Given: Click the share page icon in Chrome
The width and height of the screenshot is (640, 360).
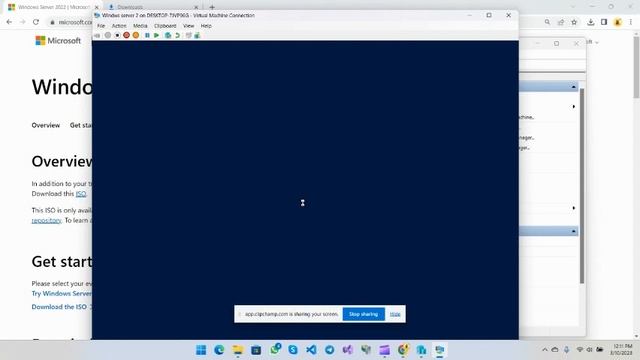Looking at the screenshot, I should tap(561, 22).
